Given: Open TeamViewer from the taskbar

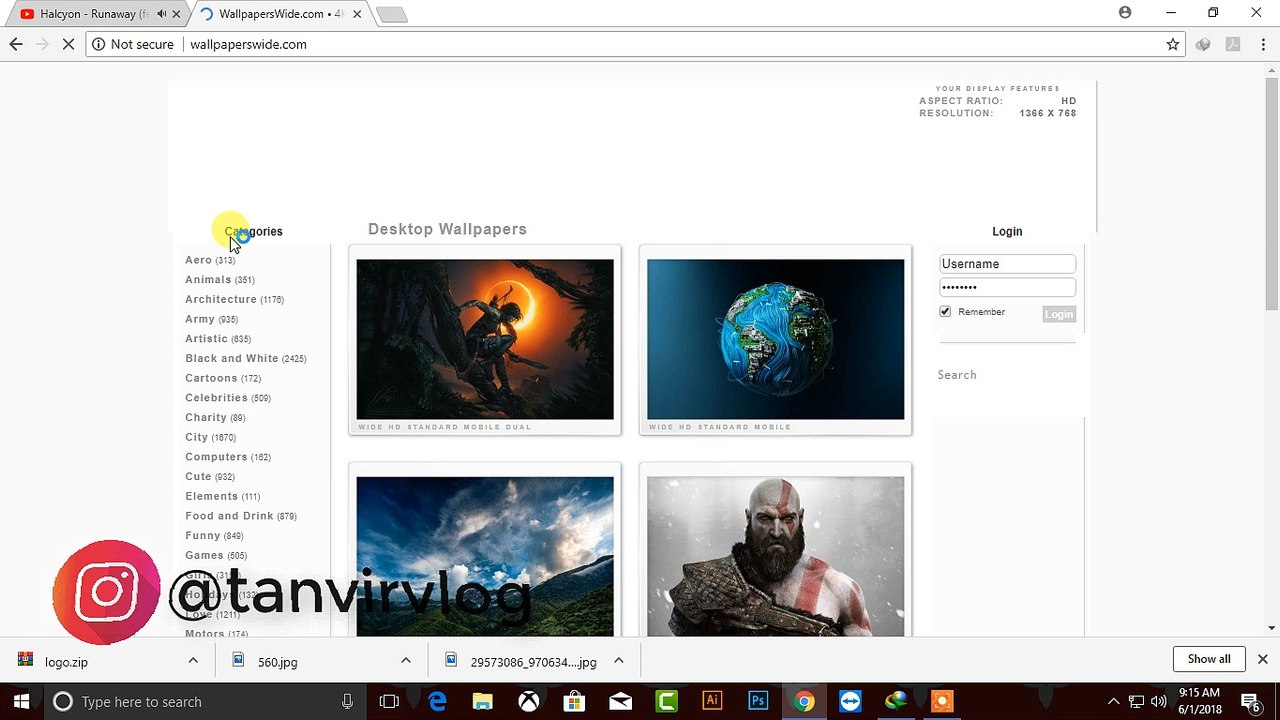Looking at the screenshot, I should [x=850, y=701].
